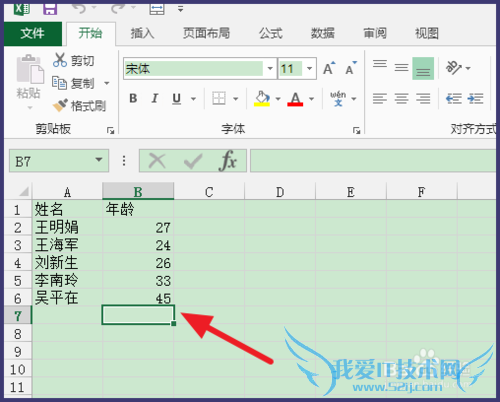
Task: Click the Undo arrow icon
Action: click(79, 8)
